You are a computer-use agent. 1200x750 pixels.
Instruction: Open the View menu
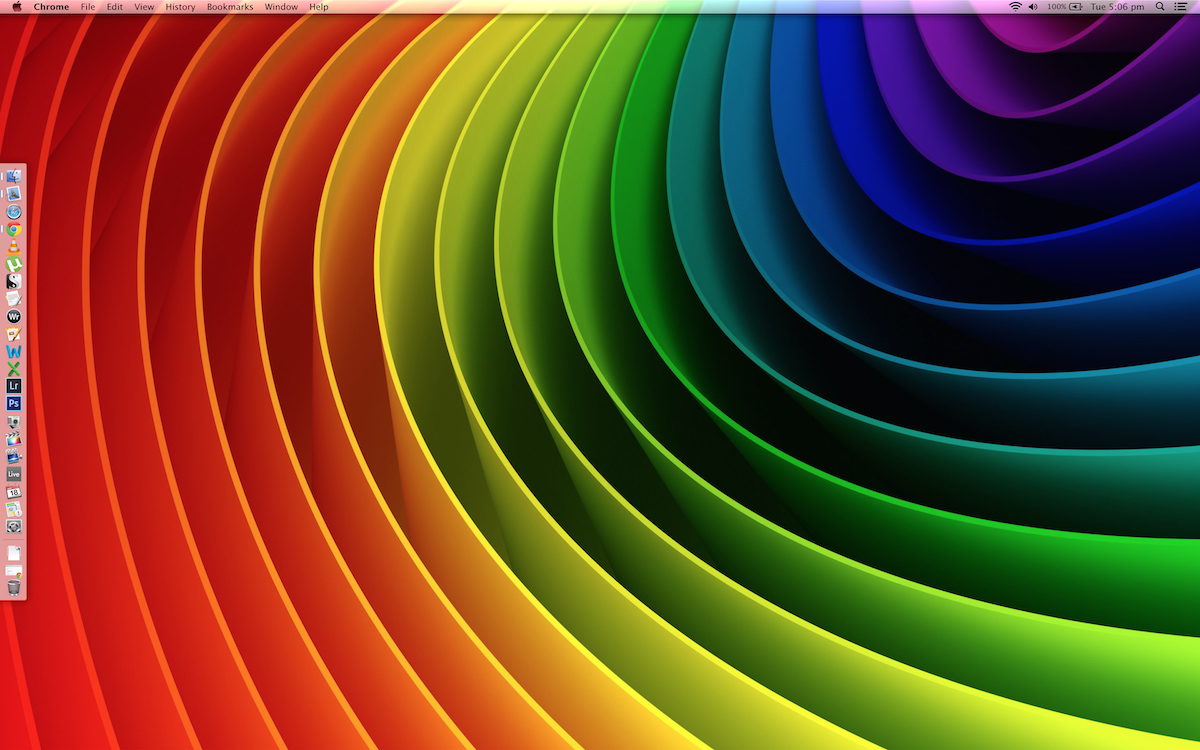pos(144,7)
